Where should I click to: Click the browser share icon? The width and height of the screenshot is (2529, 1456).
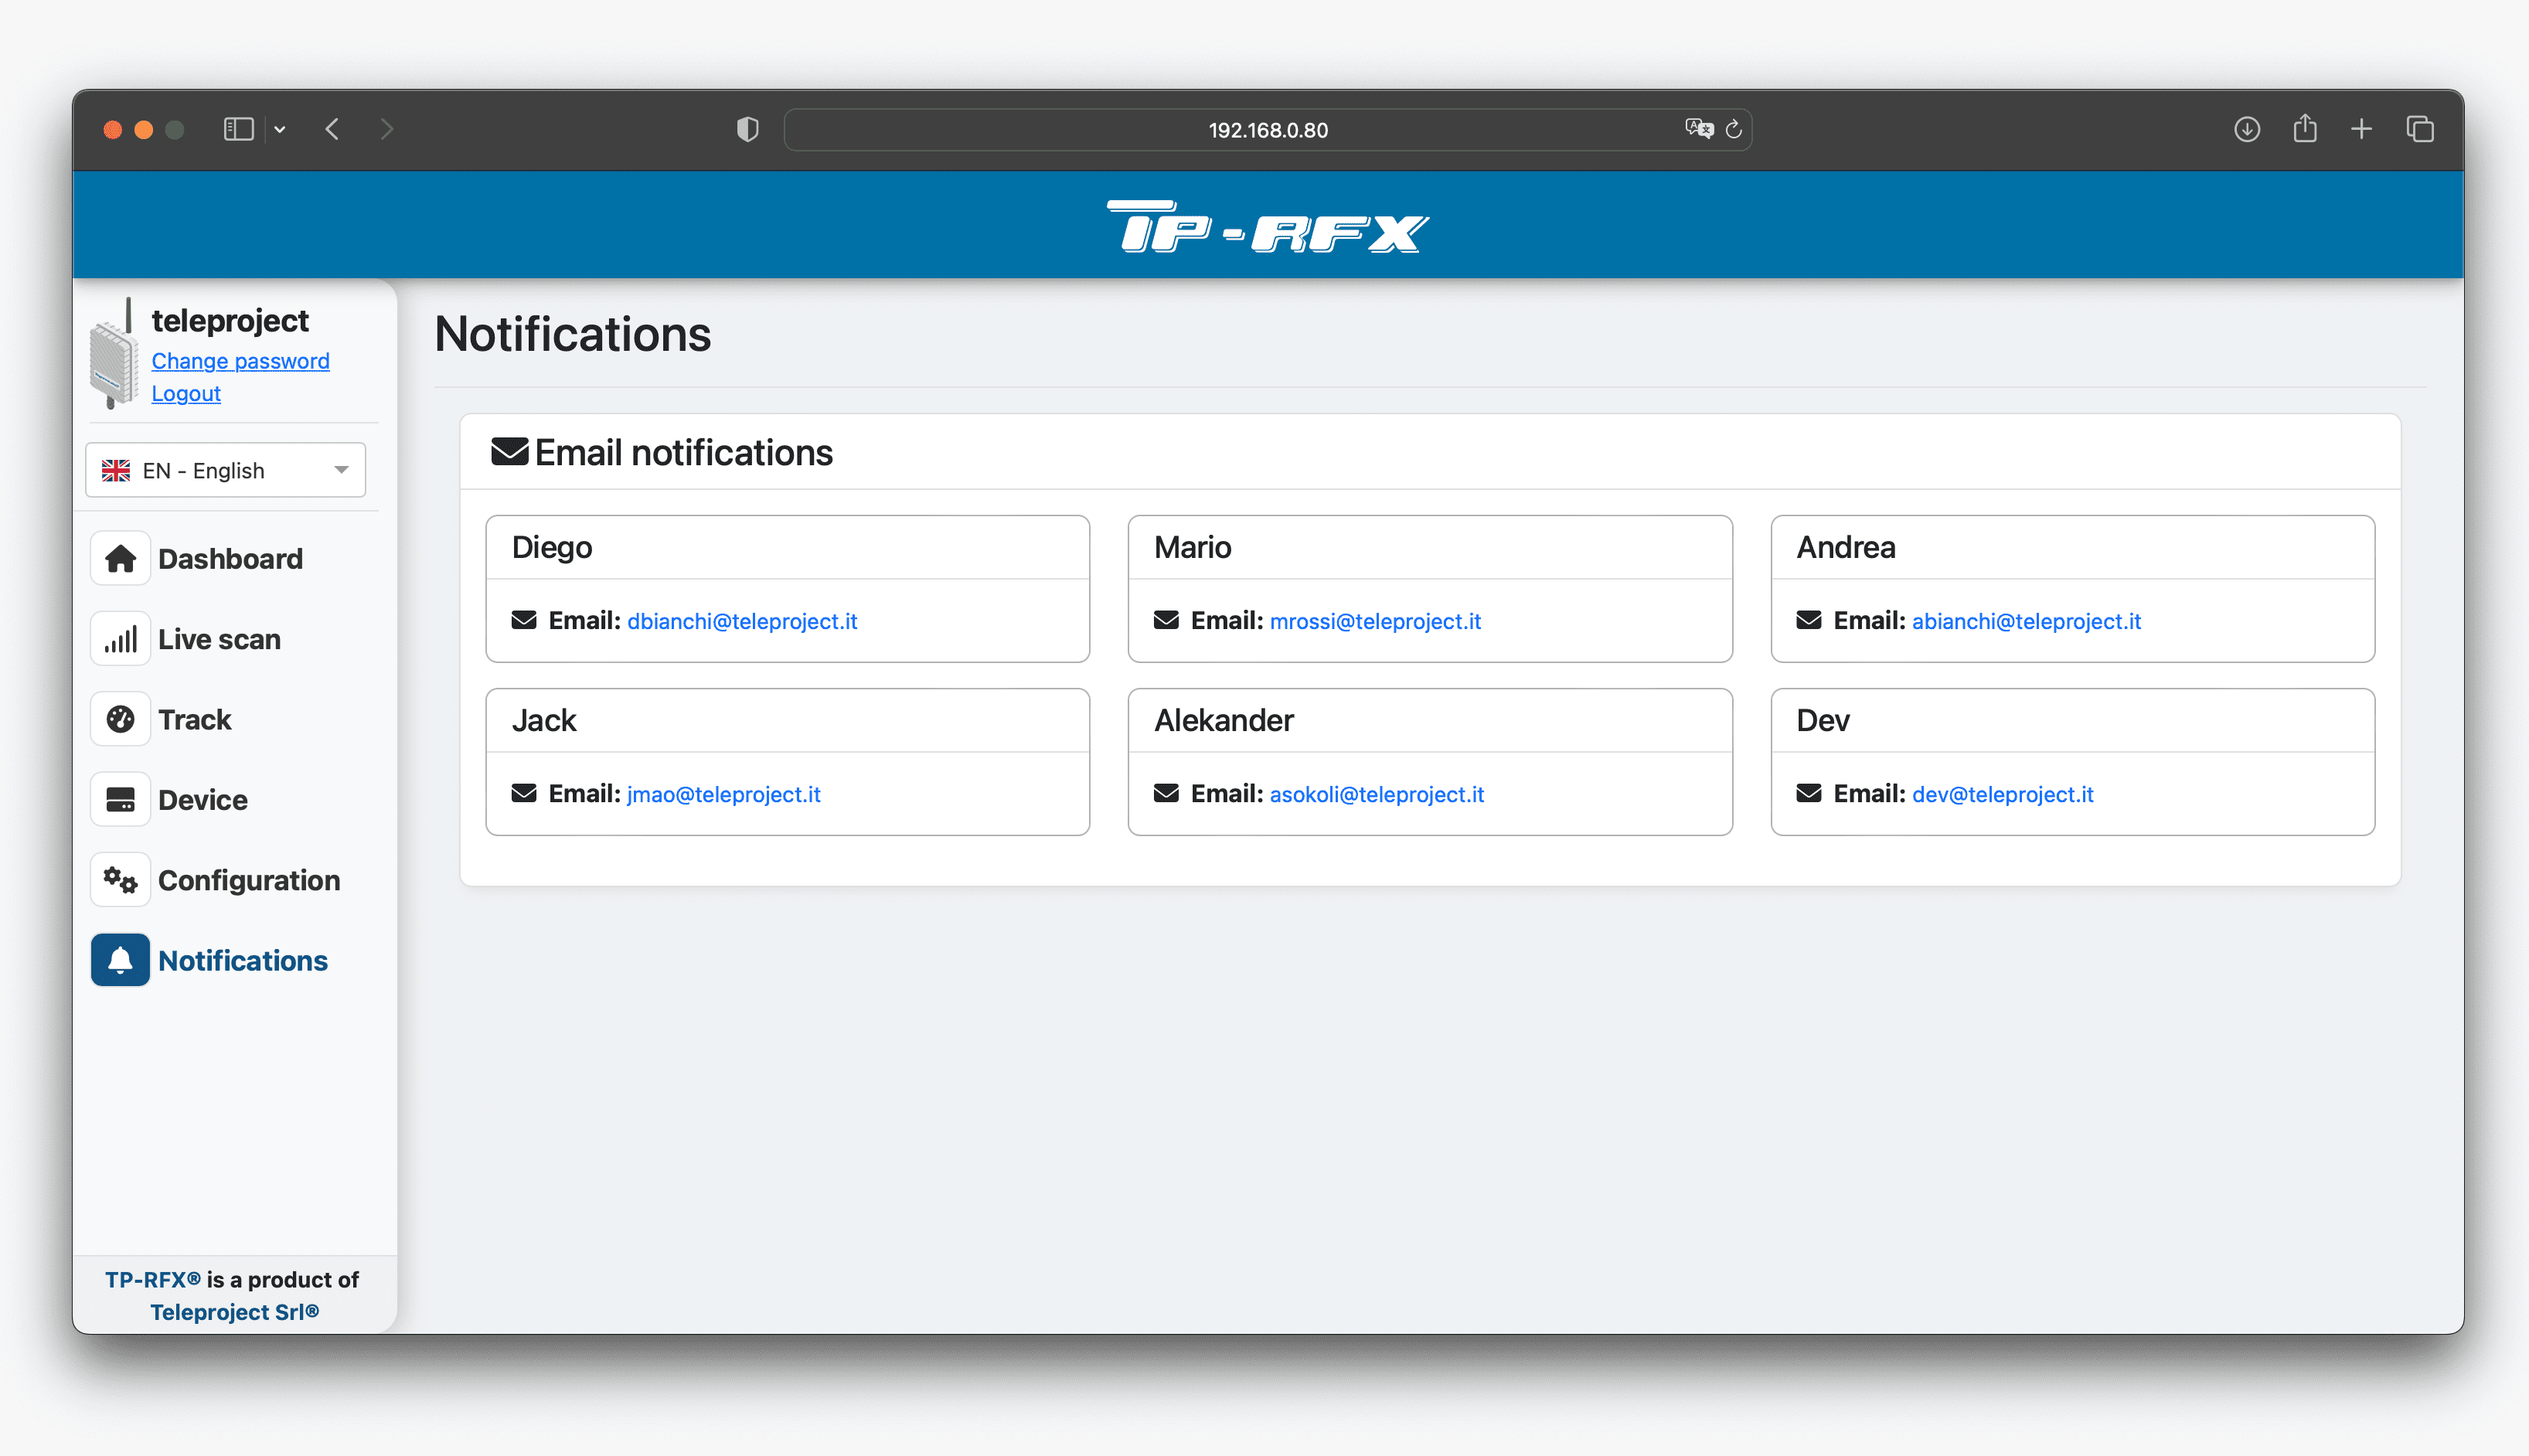click(2305, 128)
